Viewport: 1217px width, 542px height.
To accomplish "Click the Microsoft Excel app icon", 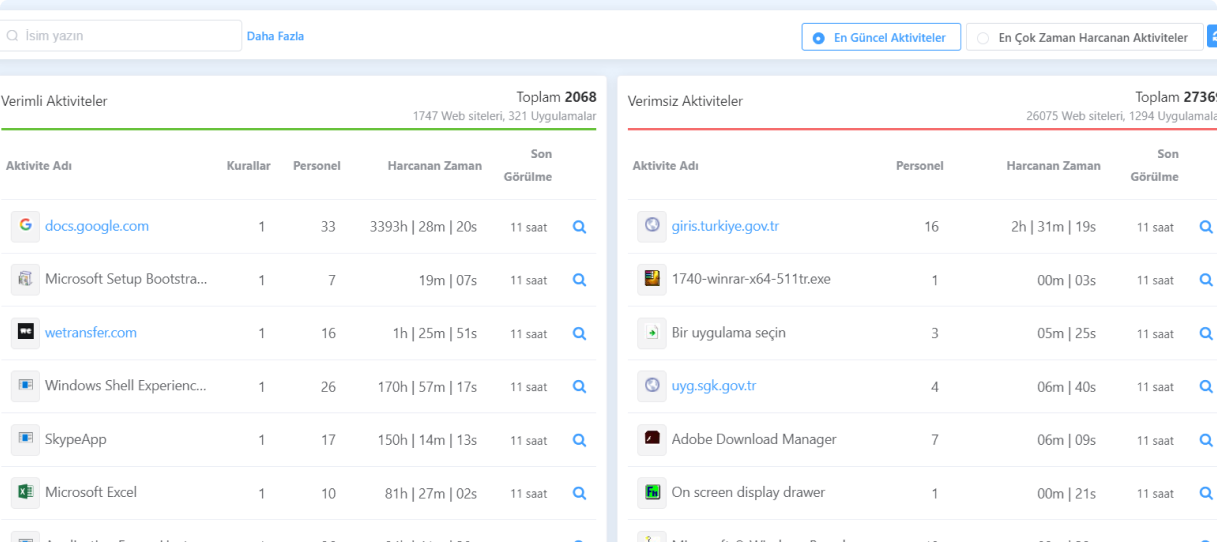I will (x=25, y=492).
